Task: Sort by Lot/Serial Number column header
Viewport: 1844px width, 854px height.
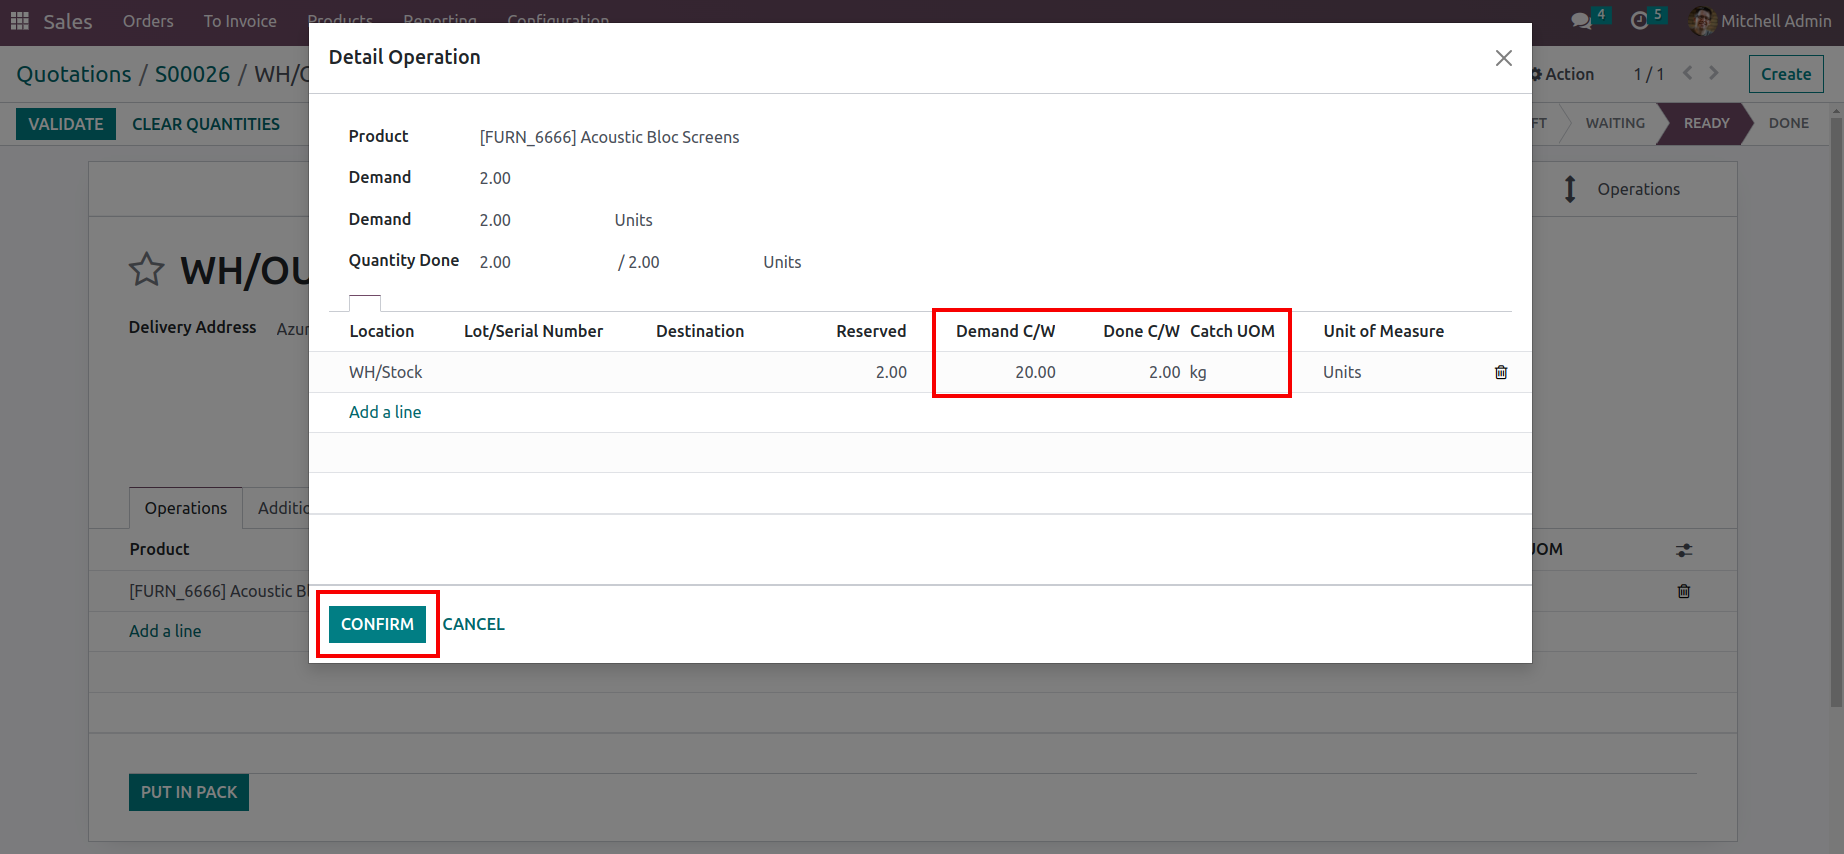Action: coord(533,331)
